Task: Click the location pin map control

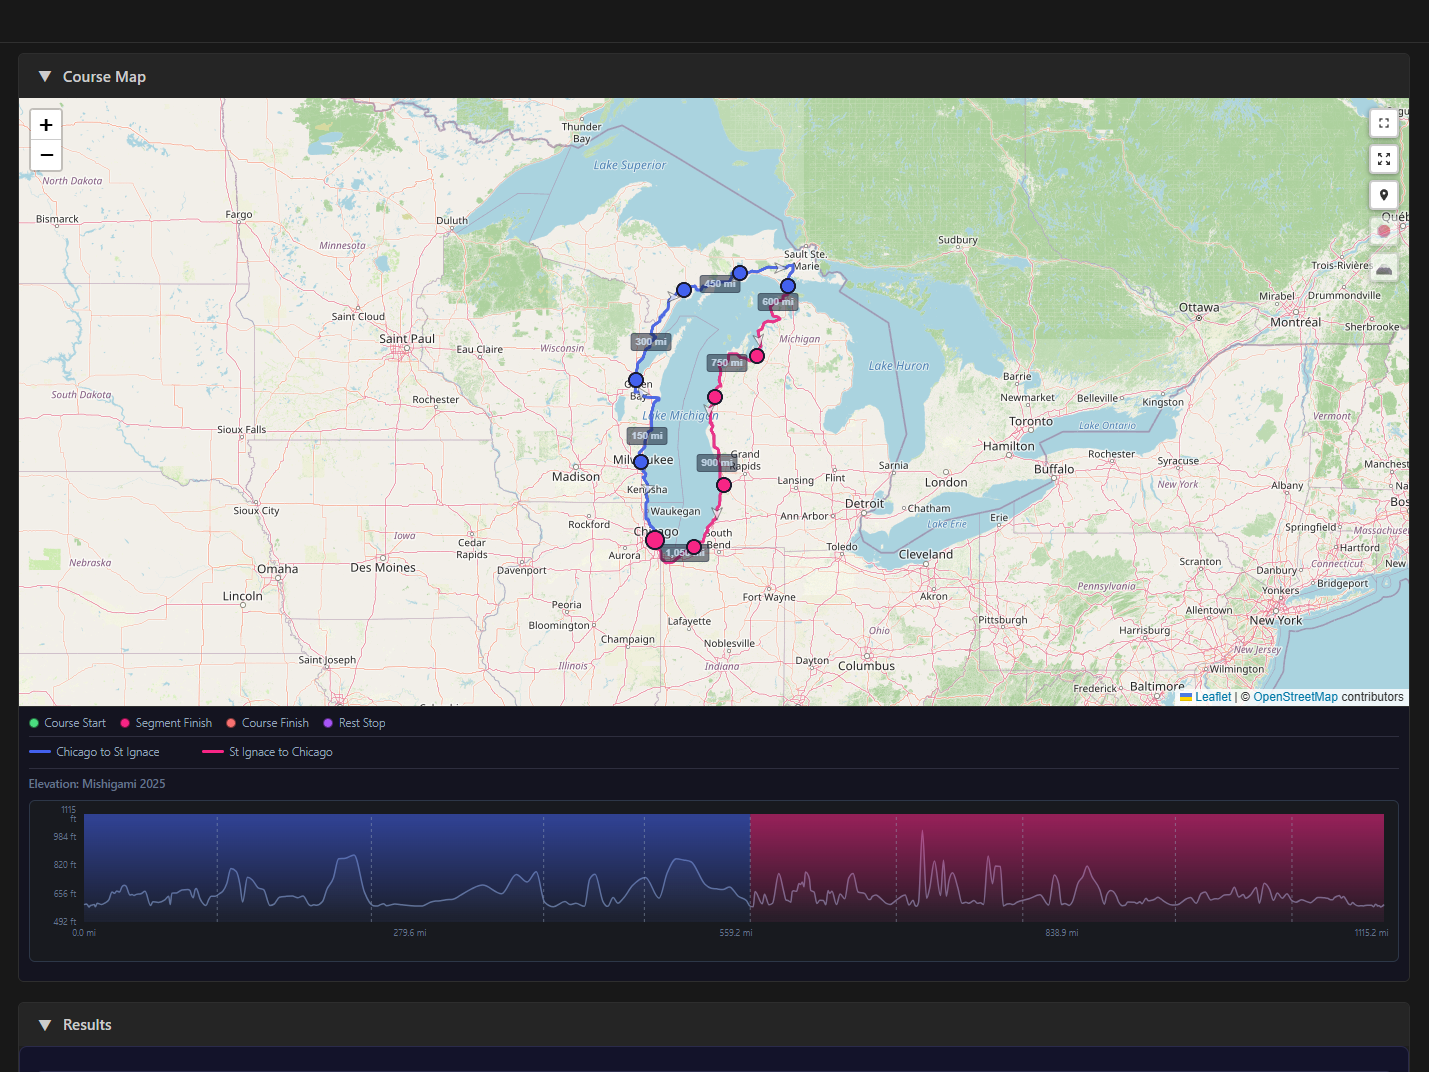Action: [1384, 195]
